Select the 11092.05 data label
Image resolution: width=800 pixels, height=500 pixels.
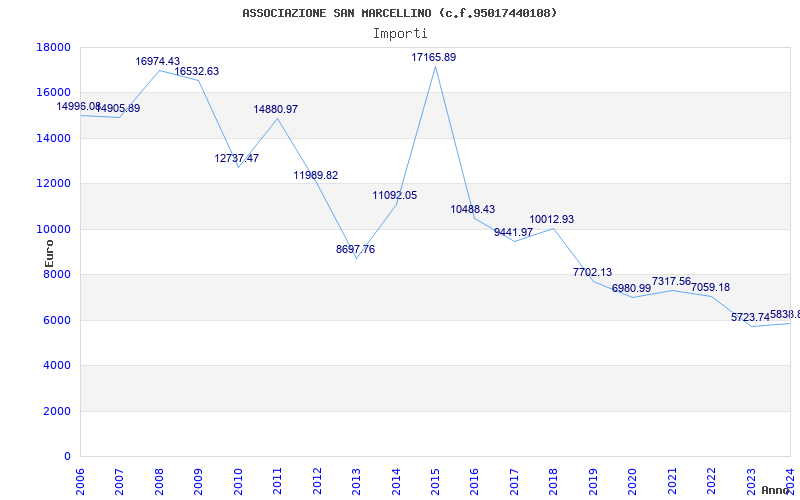pyautogui.click(x=395, y=195)
